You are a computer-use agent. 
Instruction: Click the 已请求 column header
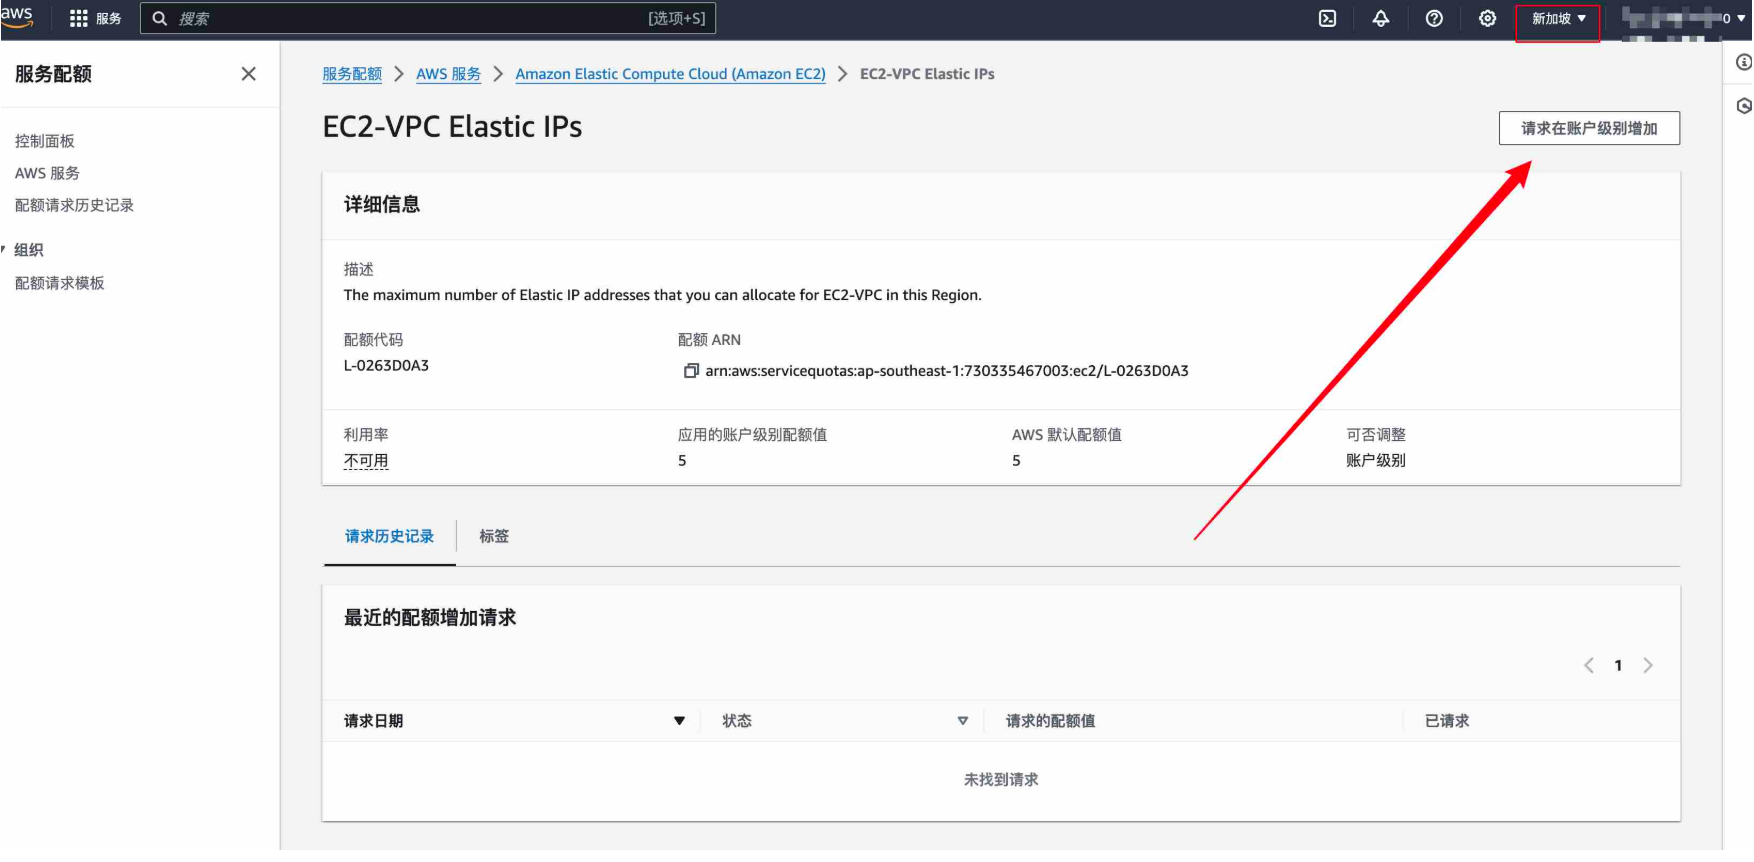pos(1447,721)
